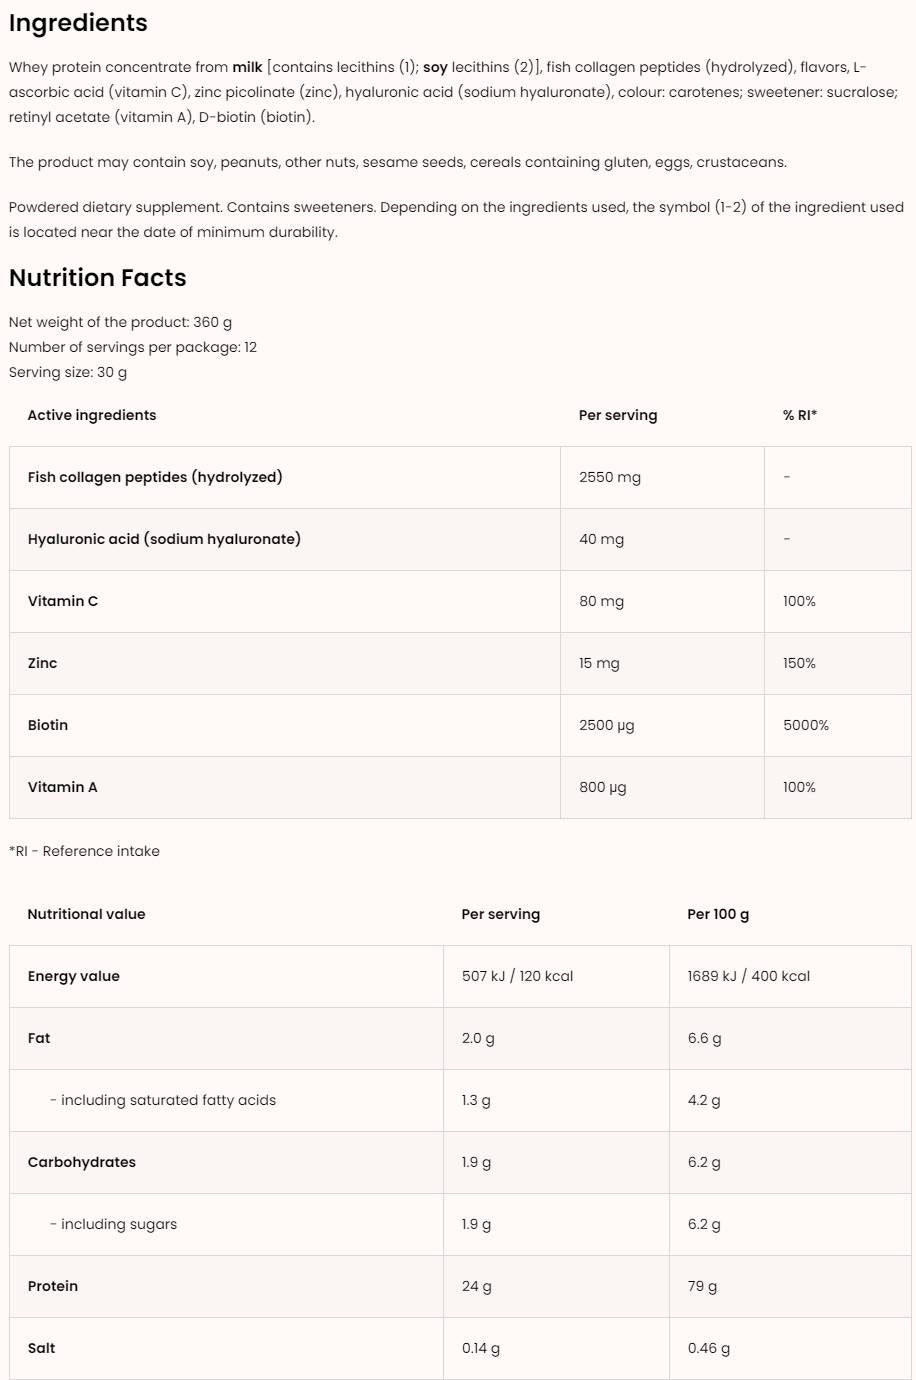Click Biotin 5000% reference intake value
916x1380 pixels.
[x=805, y=725]
